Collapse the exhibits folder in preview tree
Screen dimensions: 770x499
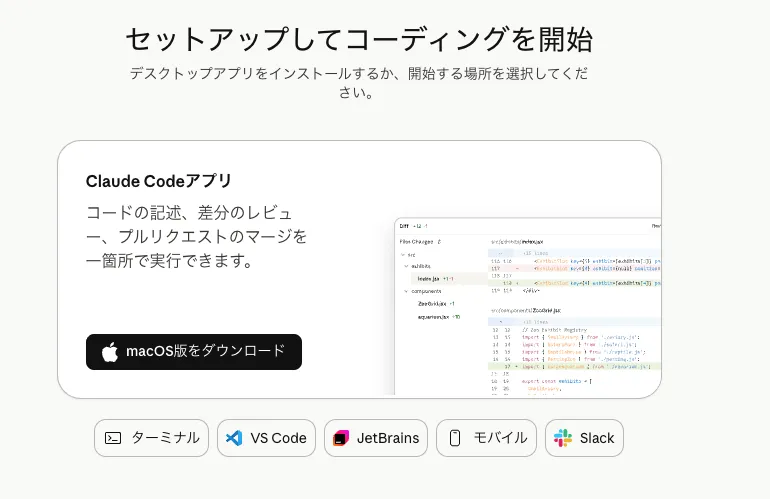coord(406,266)
